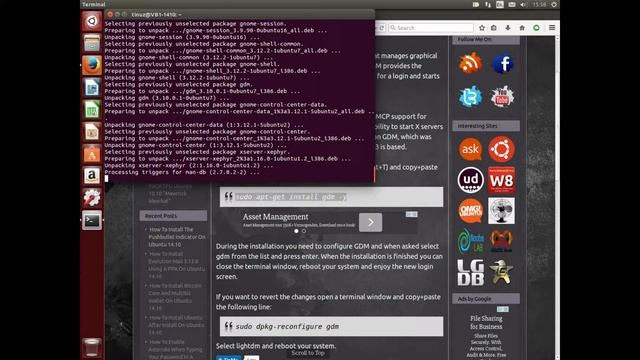Open the messaging envelope indicator

511,4
